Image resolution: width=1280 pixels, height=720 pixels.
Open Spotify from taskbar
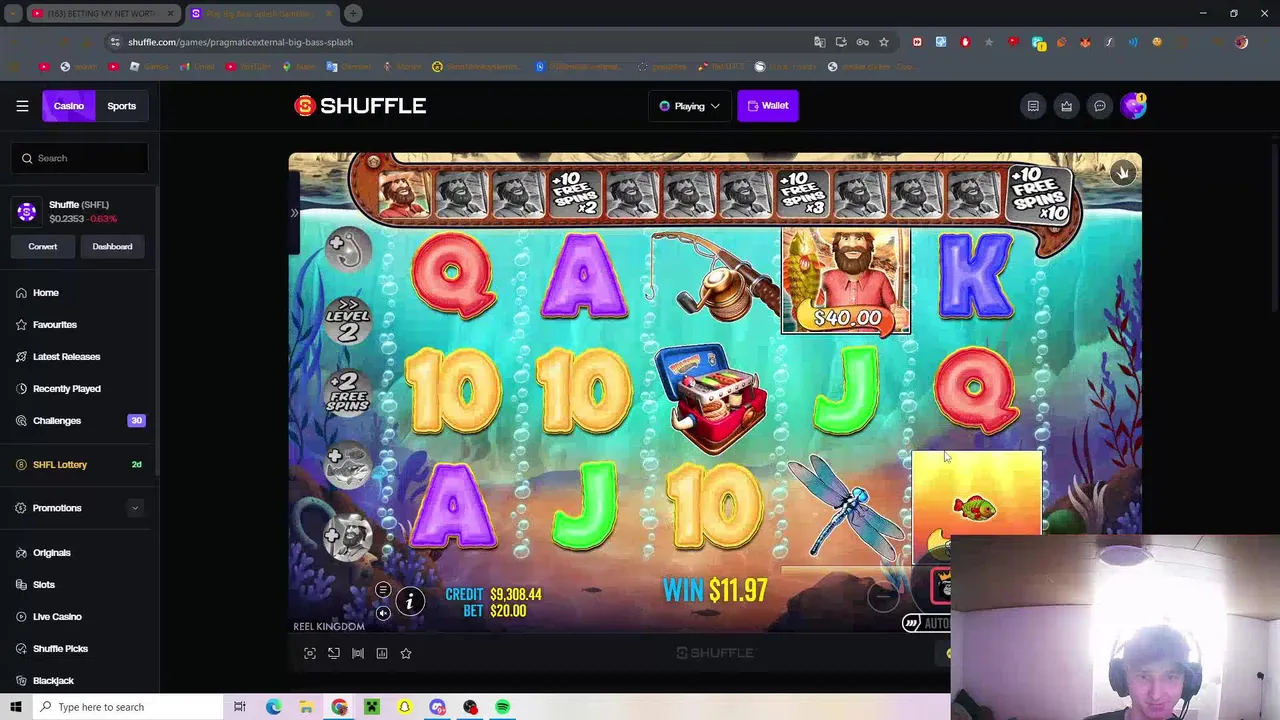point(503,707)
